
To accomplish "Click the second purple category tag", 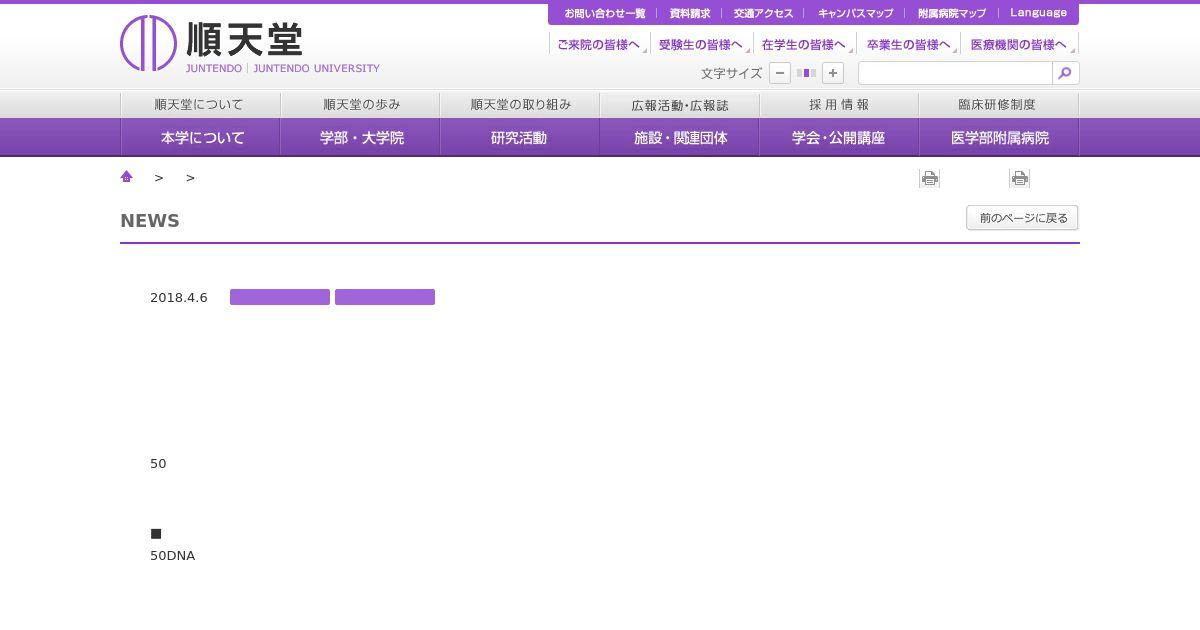I will [385, 297].
